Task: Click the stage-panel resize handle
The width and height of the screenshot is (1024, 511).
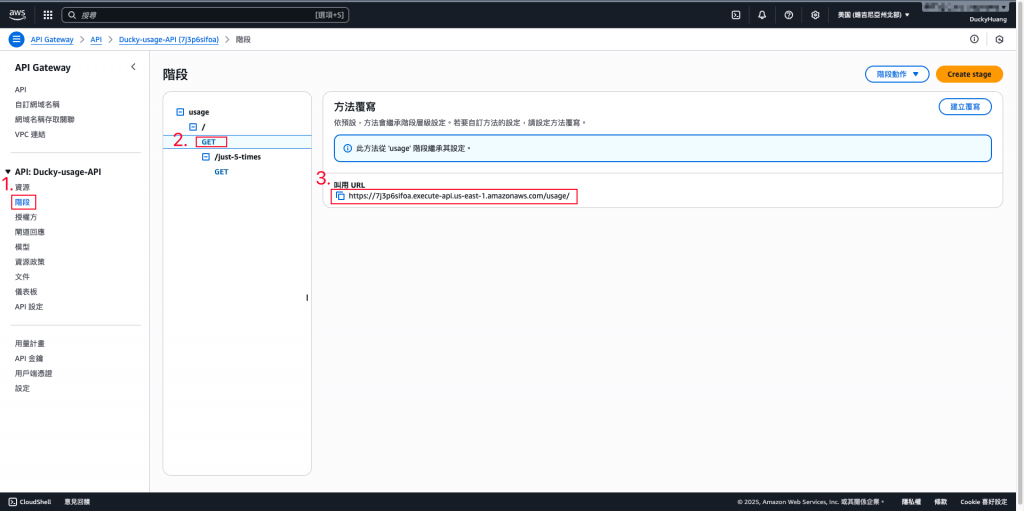Action: click(307, 297)
